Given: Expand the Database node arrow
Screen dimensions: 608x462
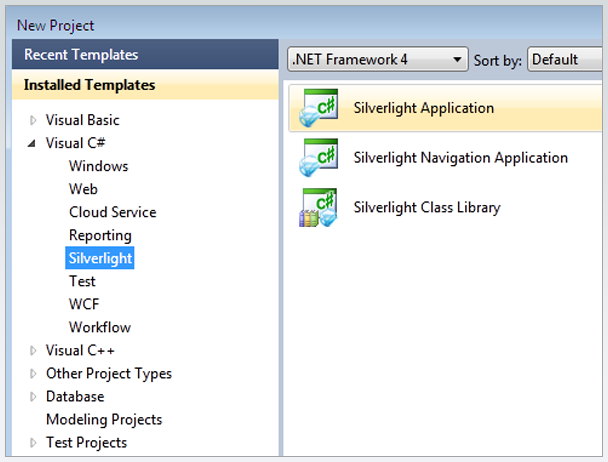Looking at the screenshot, I should pos(33,396).
